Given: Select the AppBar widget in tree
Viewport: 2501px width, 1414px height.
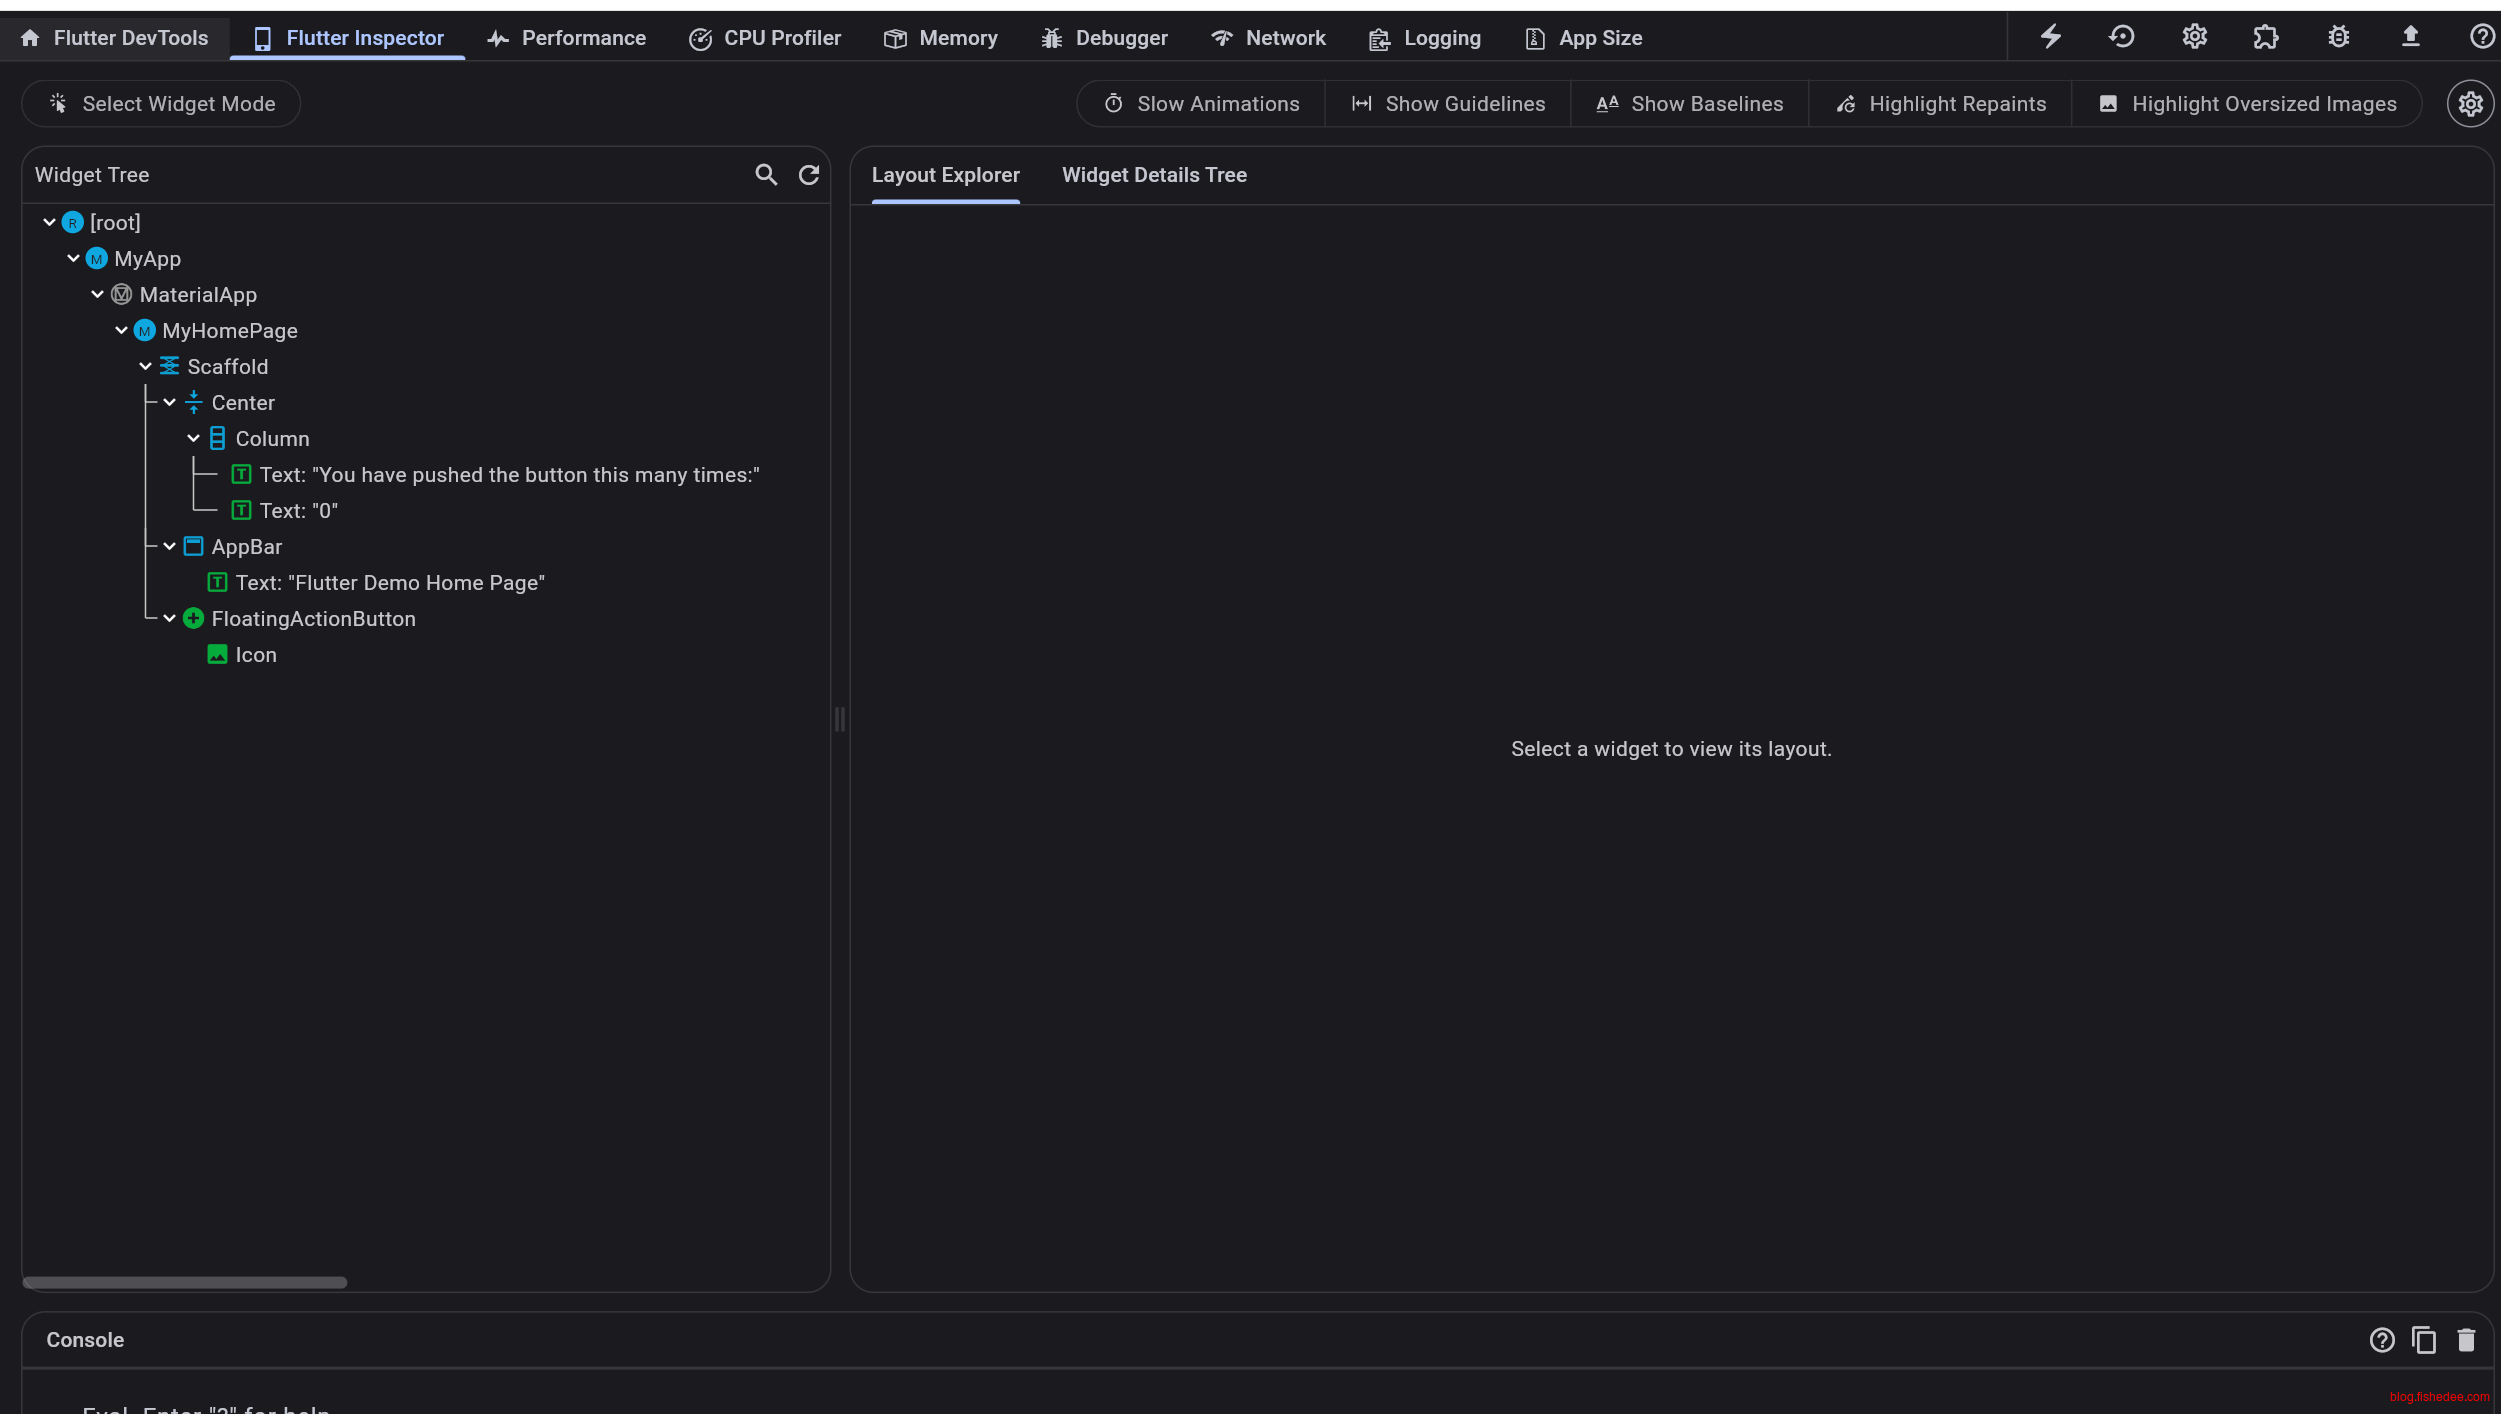Looking at the screenshot, I should [246, 547].
